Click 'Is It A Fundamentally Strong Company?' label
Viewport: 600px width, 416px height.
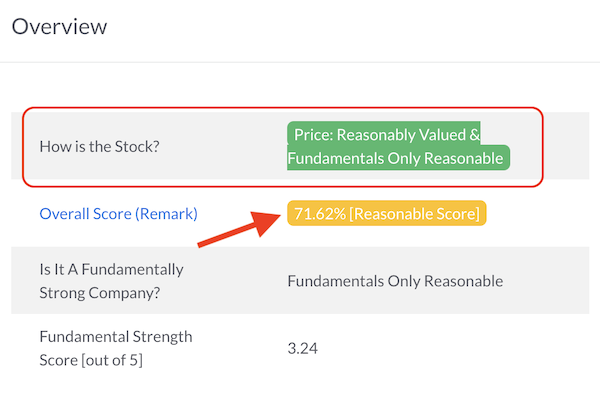click(x=111, y=281)
